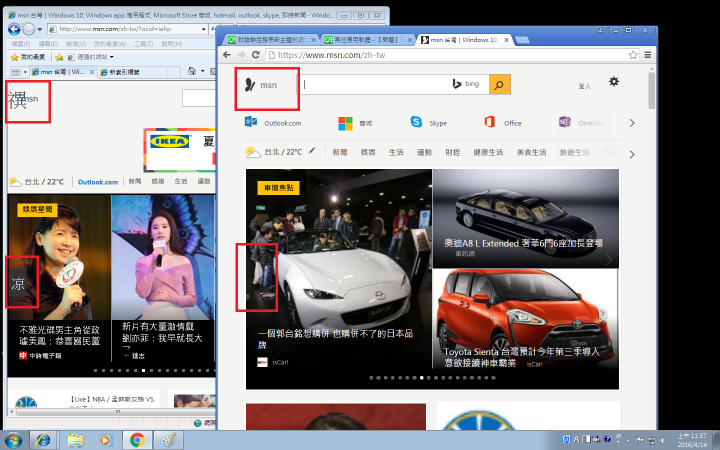Open a new tab in Chrome
Viewport: 720px width, 450px height.
pyautogui.click(x=523, y=40)
